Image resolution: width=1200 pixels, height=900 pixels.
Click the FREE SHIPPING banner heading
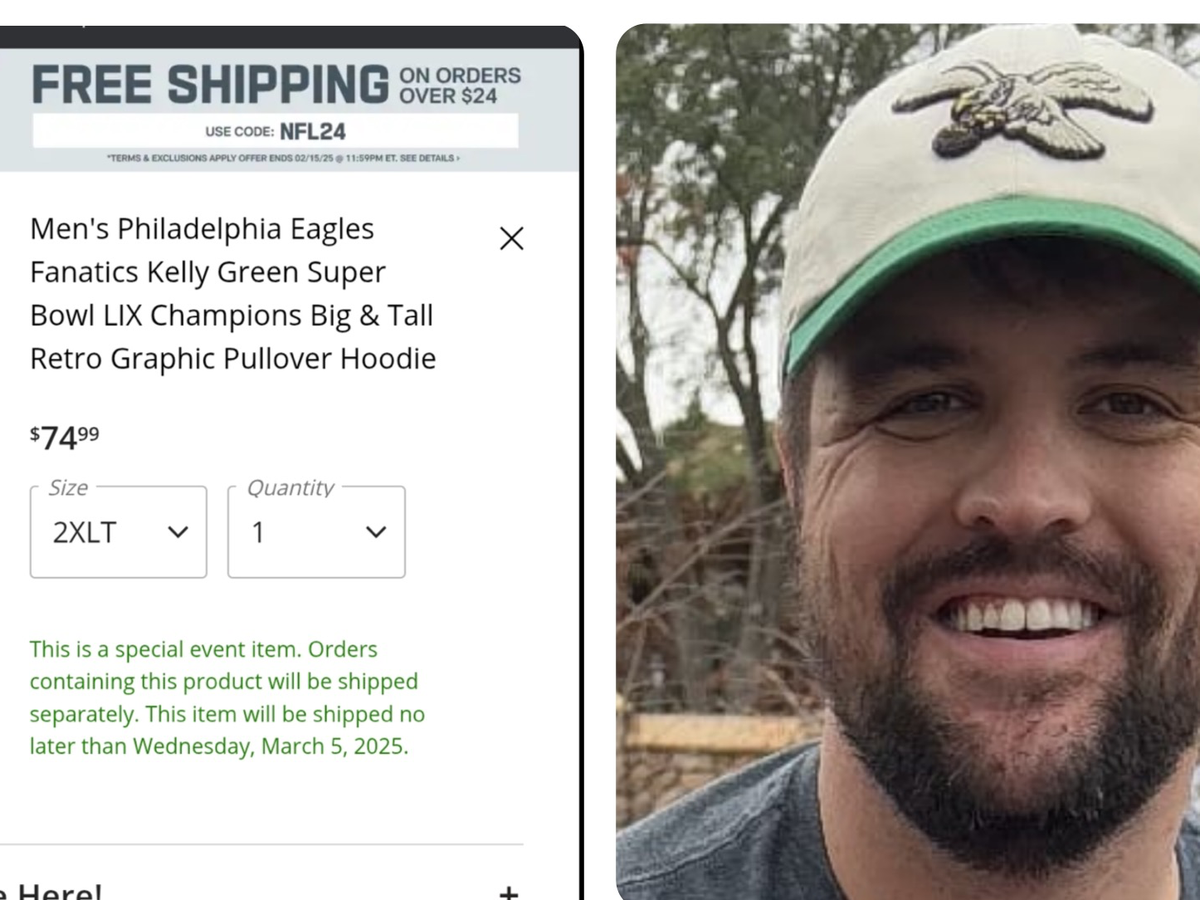point(210,85)
